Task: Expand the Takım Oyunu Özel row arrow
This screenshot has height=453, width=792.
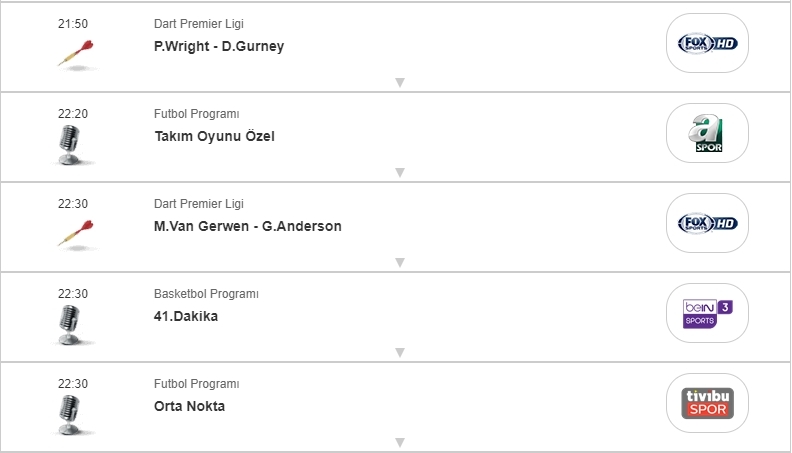Action: click(399, 173)
